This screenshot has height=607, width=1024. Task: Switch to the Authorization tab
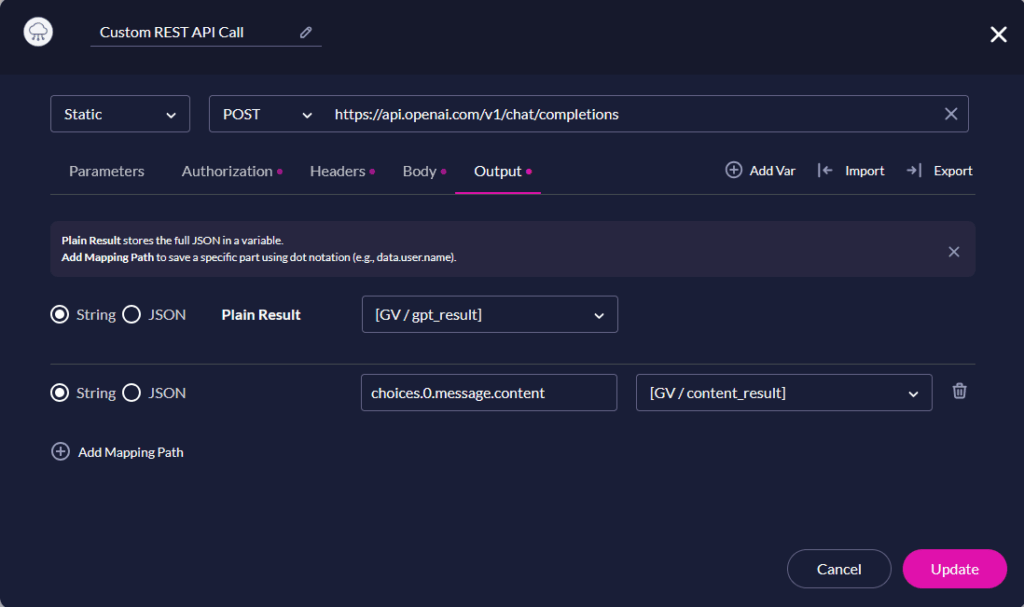coord(225,171)
